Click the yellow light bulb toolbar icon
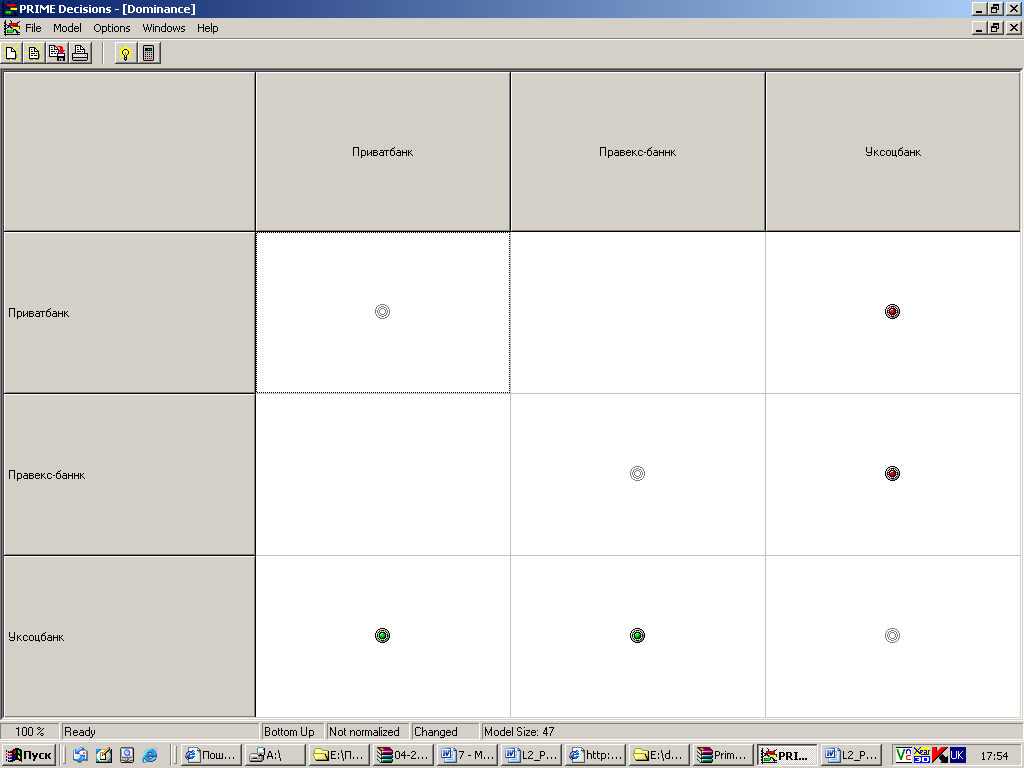The width and height of the screenshot is (1024, 768). click(125, 53)
